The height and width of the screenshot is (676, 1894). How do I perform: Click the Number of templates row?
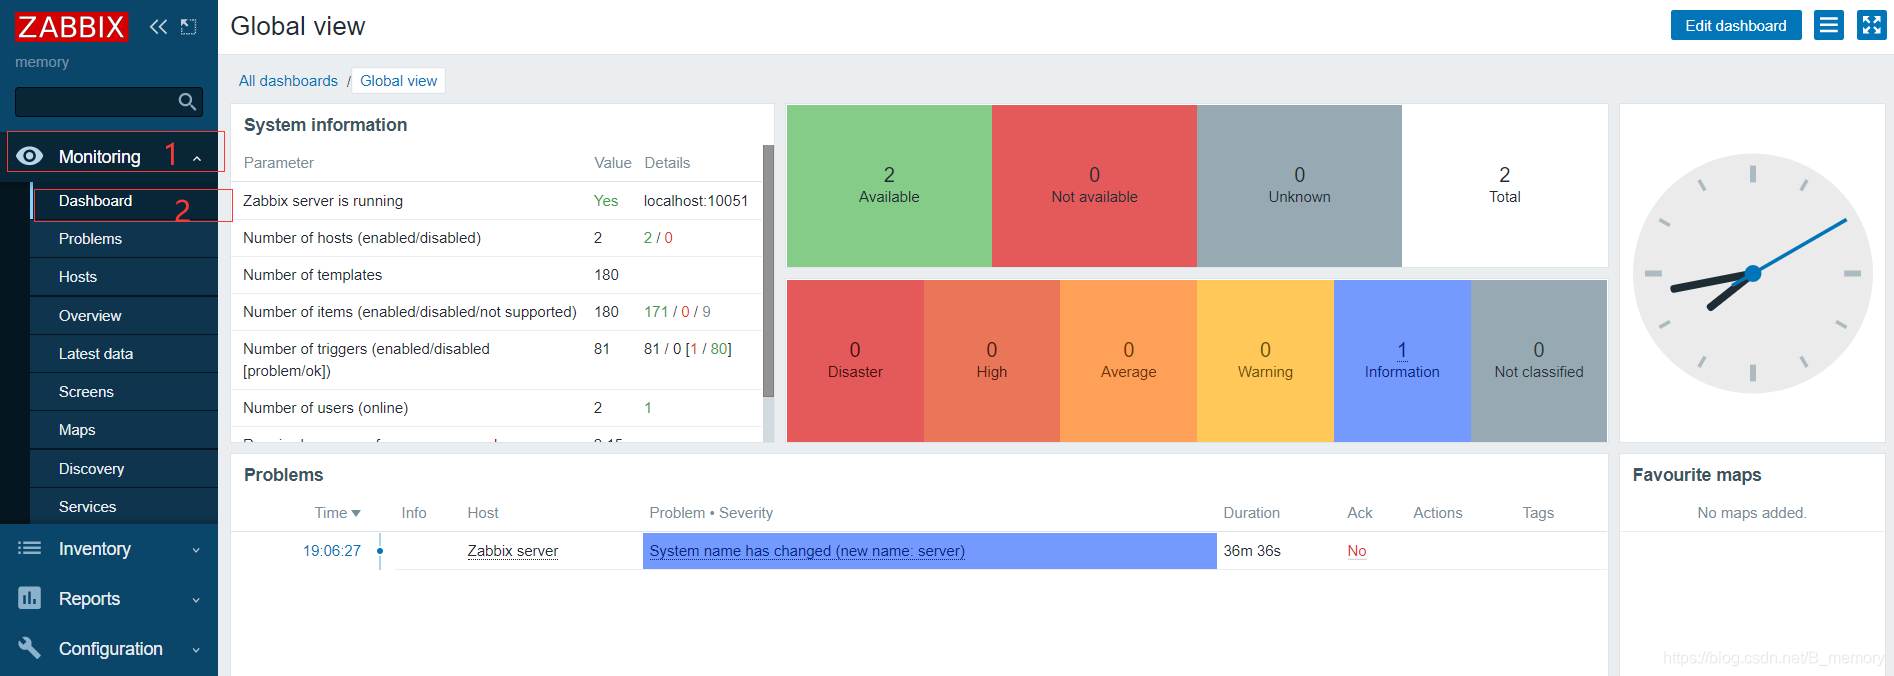coord(497,275)
